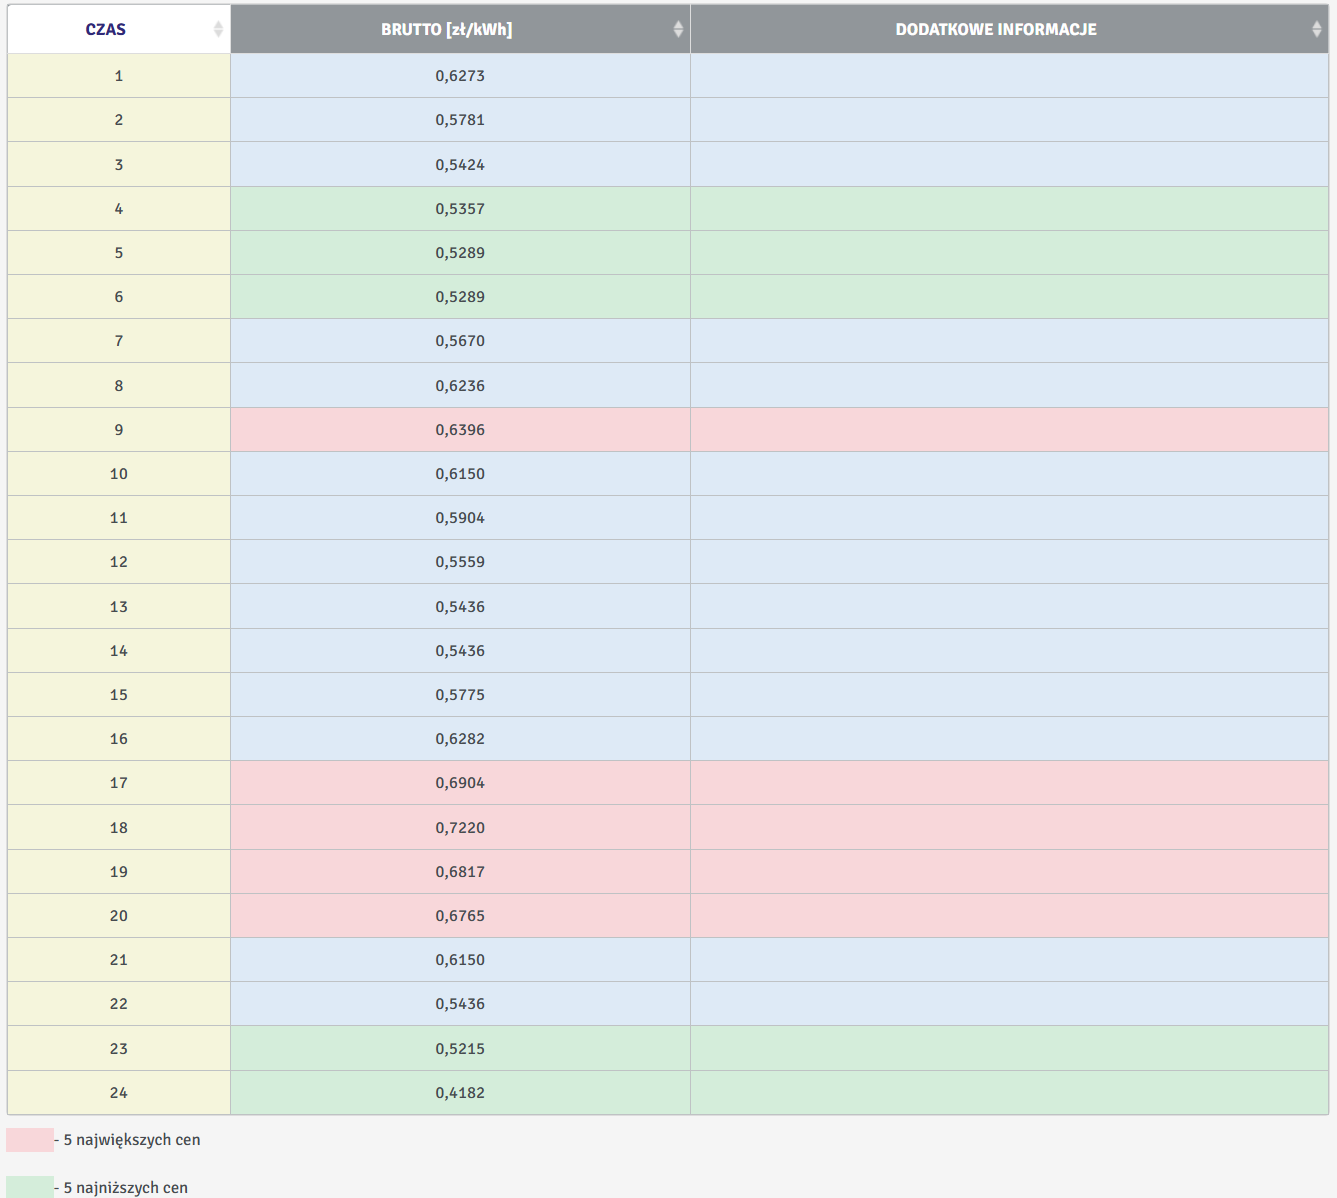Click hour 24 cell in CZAS column
The image size is (1337, 1198).
tap(119, 1093)
